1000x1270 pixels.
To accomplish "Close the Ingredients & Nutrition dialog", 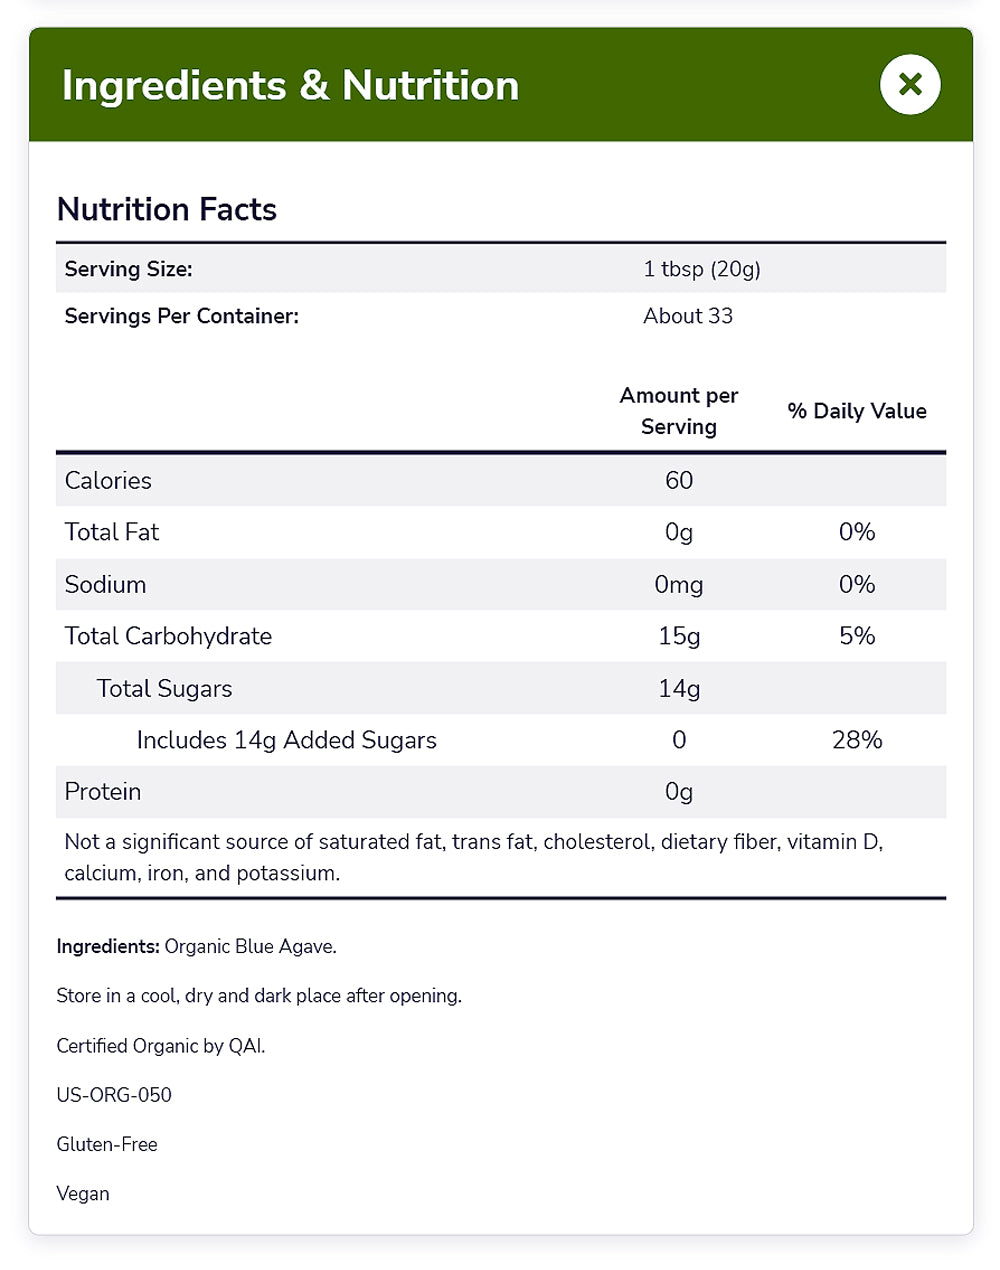I will tap(910, 85).
